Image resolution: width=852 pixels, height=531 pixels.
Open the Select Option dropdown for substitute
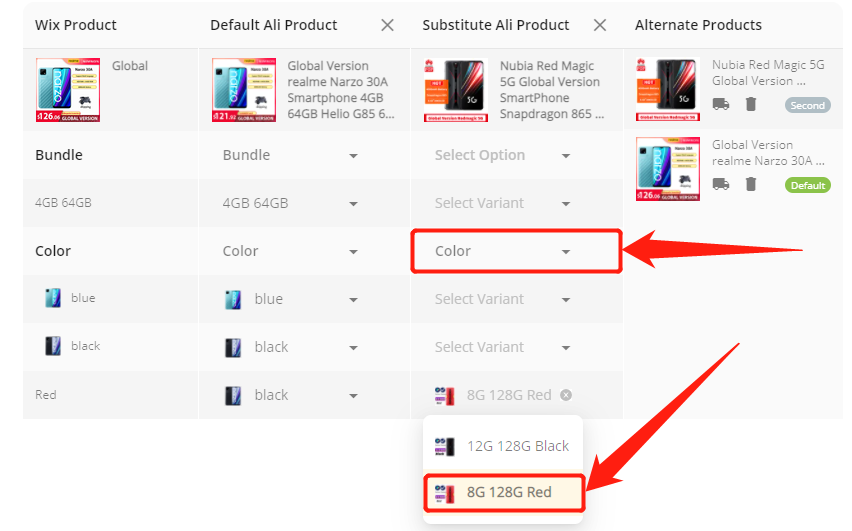(503, 155)
